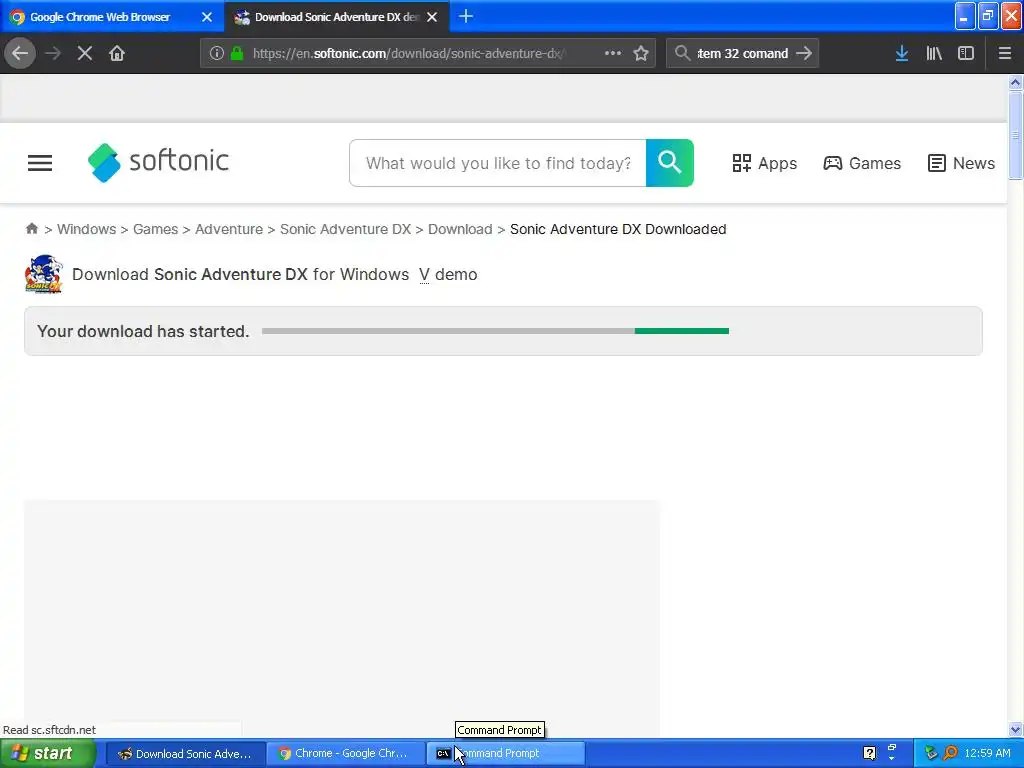Open the downloads panel arrow
1024x768 pixels.
[902, 53]
